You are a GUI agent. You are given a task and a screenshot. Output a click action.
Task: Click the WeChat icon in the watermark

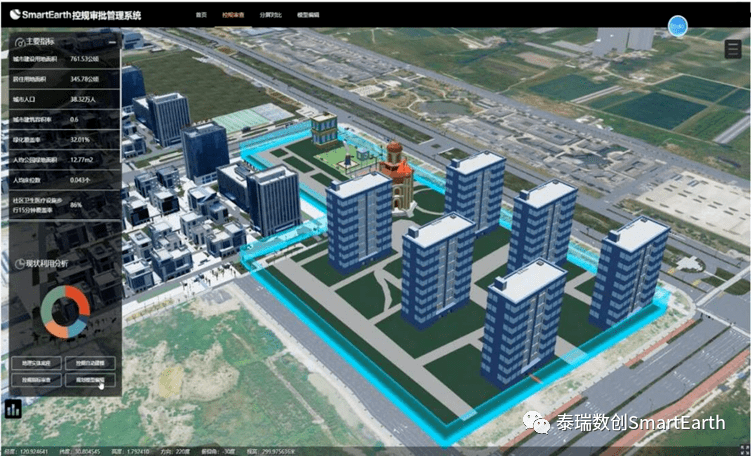point(540,424)
